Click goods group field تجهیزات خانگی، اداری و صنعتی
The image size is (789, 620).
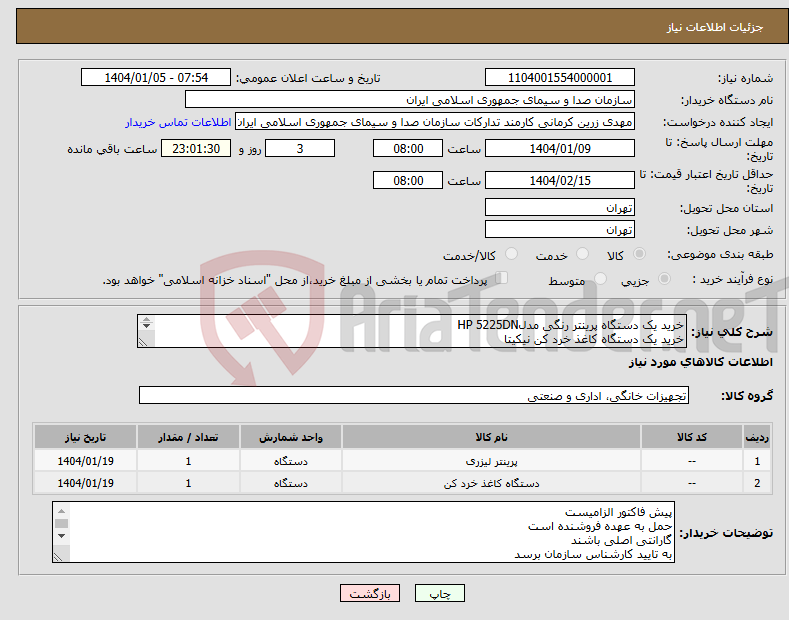pos(414,396)
